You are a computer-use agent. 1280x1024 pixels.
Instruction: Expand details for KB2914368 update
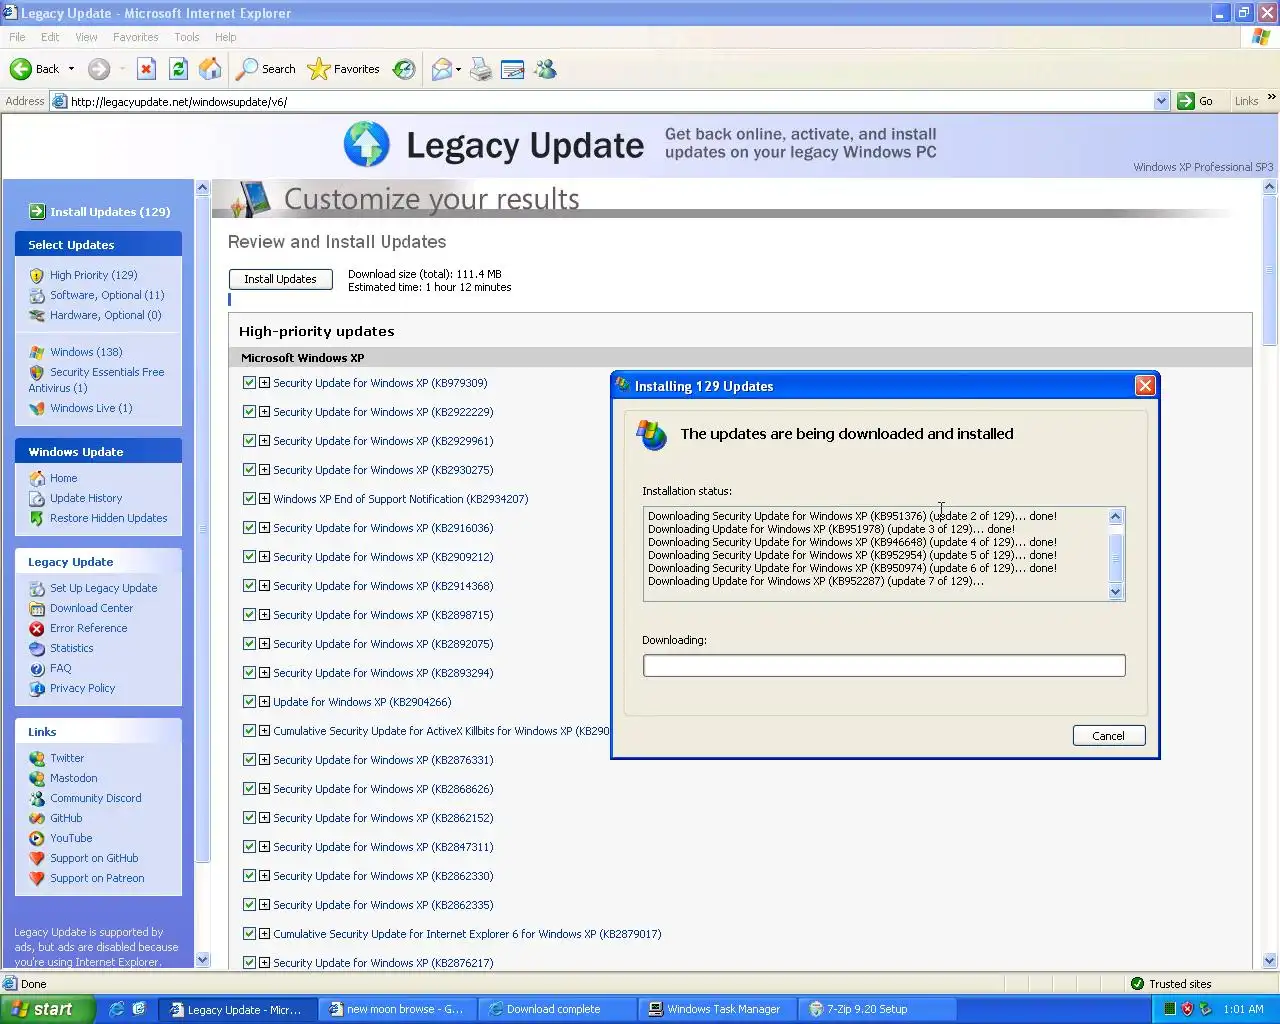pos(264,585)
